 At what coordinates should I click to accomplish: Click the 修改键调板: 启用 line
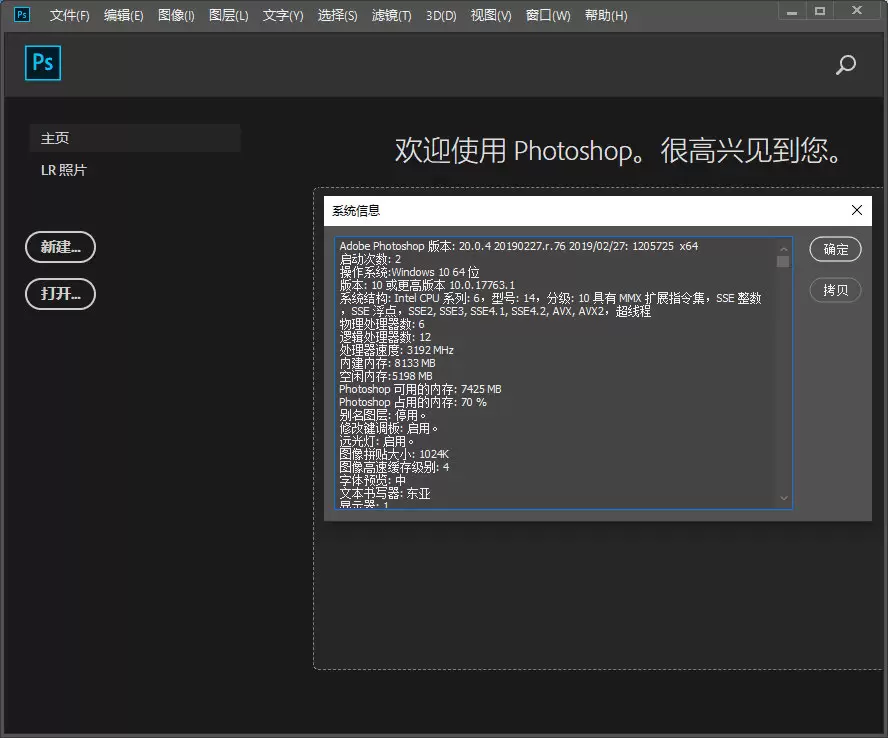[x=388, y=428]
